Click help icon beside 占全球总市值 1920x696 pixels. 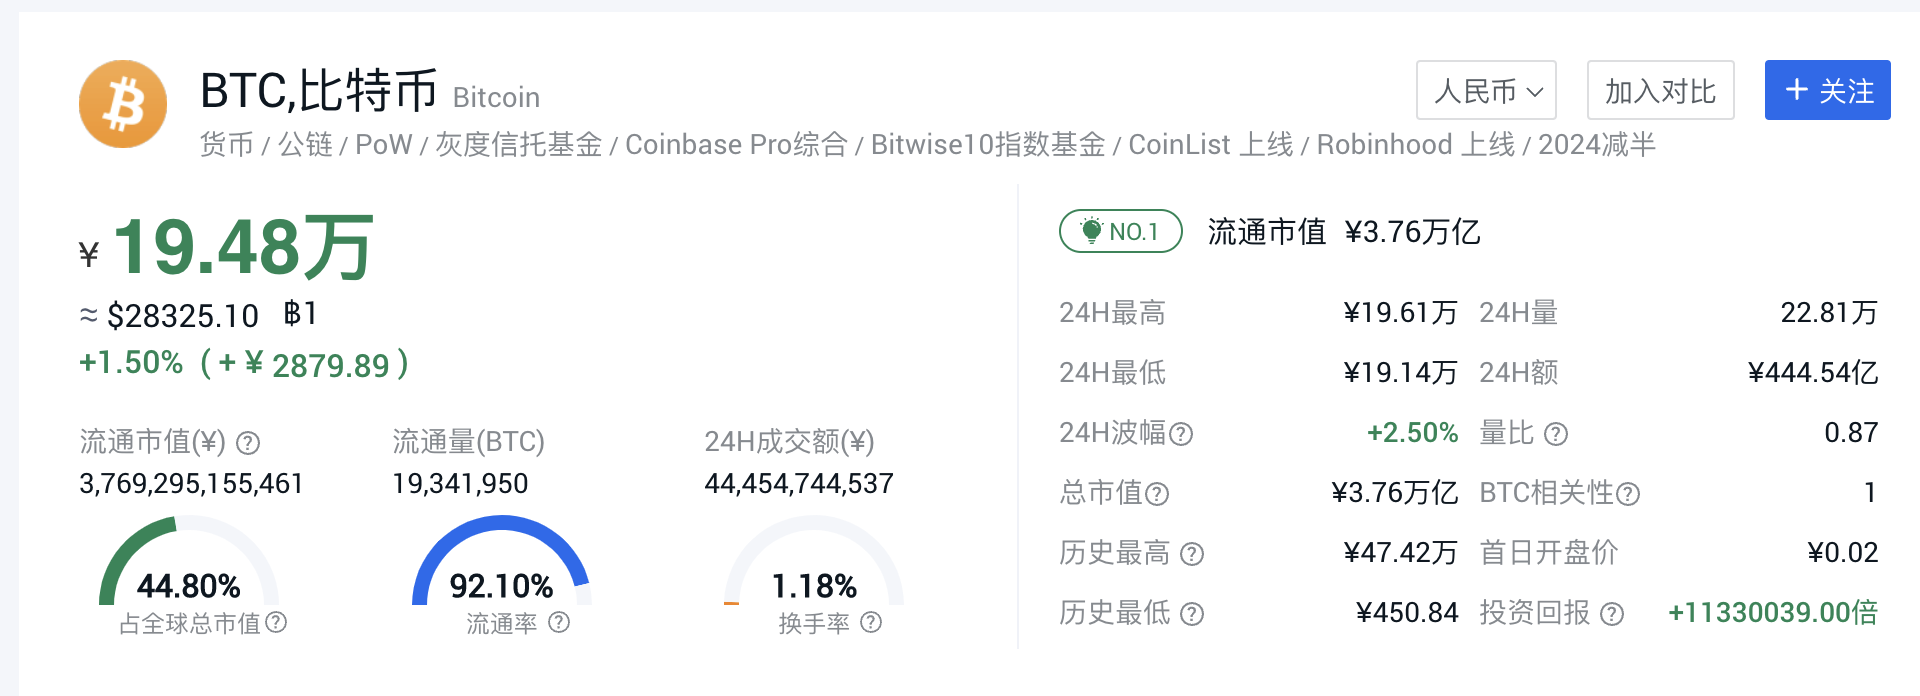[x=276, y=622]
